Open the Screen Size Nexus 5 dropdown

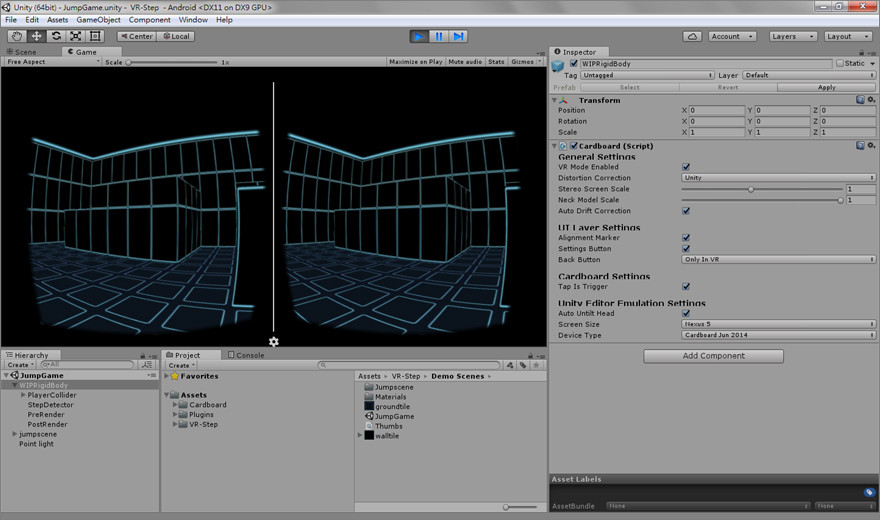tap(779, 324)
